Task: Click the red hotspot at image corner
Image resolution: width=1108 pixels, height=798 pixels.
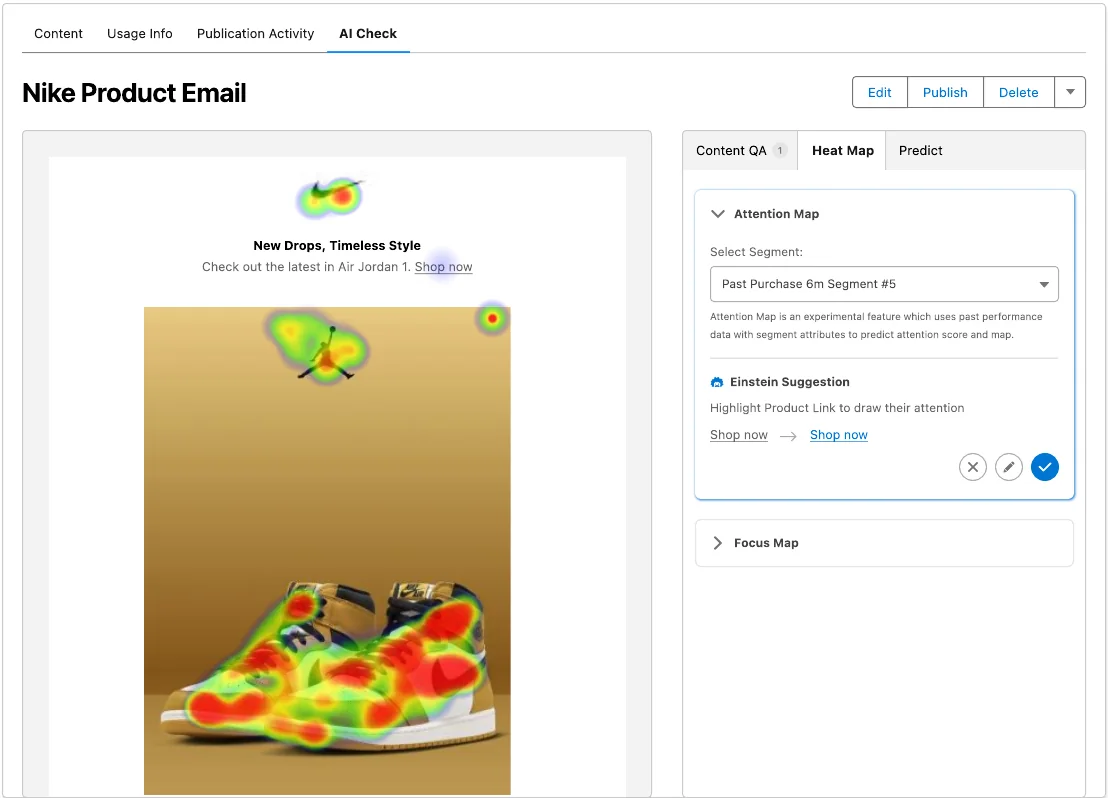Action: [493, 319]
